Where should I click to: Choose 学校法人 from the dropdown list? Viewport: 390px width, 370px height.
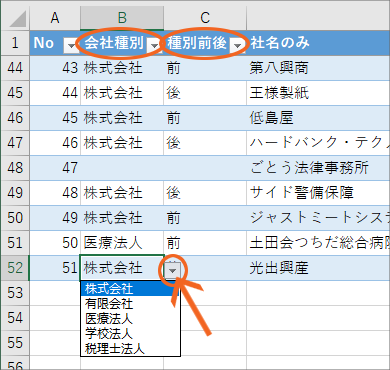click(130, 334)
